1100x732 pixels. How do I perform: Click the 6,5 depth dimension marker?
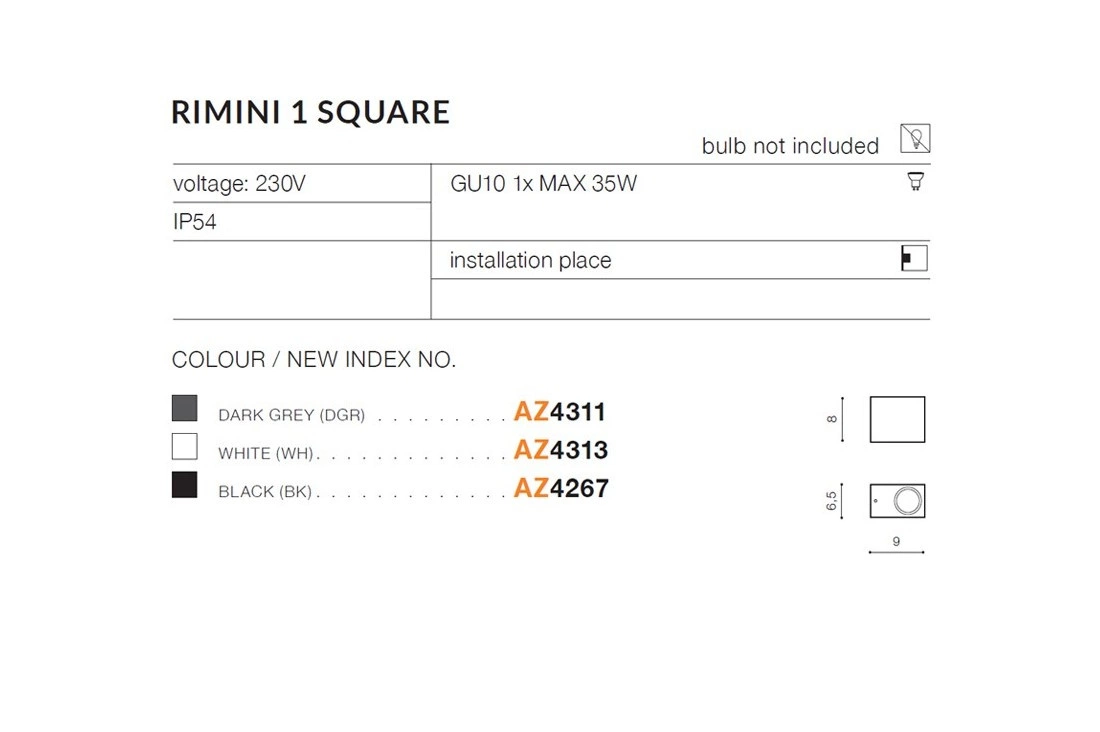pyautogui.click(x=833, y=501)
